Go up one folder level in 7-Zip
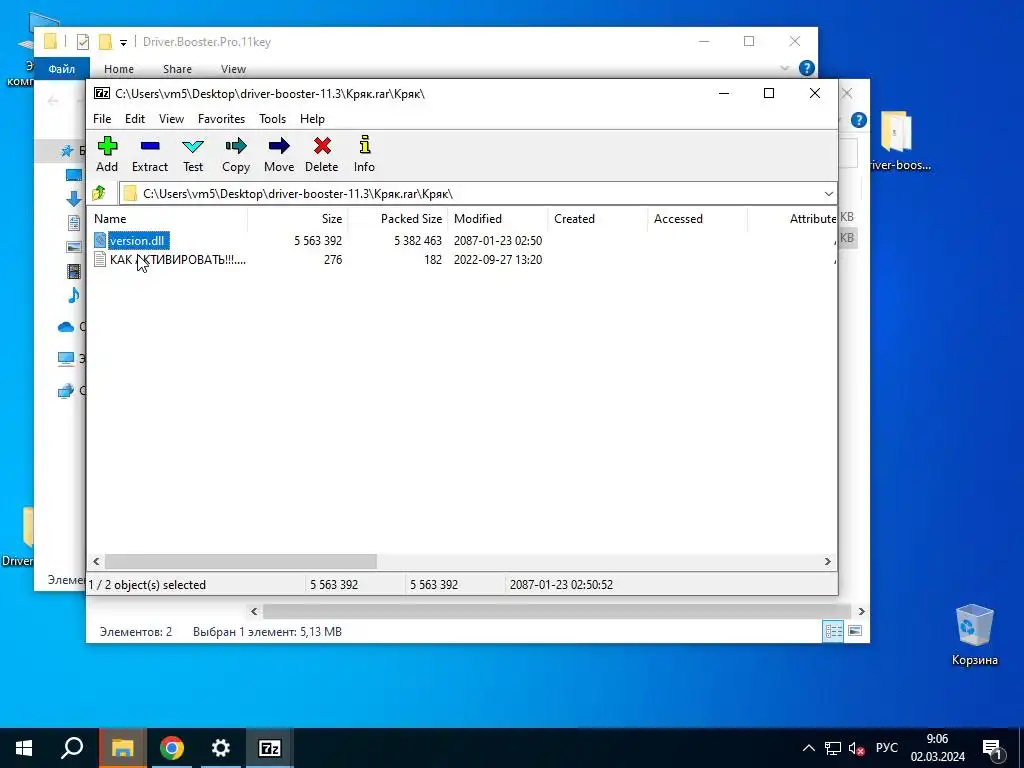The width and height of the screenshot is (1024, 768). 99,193
